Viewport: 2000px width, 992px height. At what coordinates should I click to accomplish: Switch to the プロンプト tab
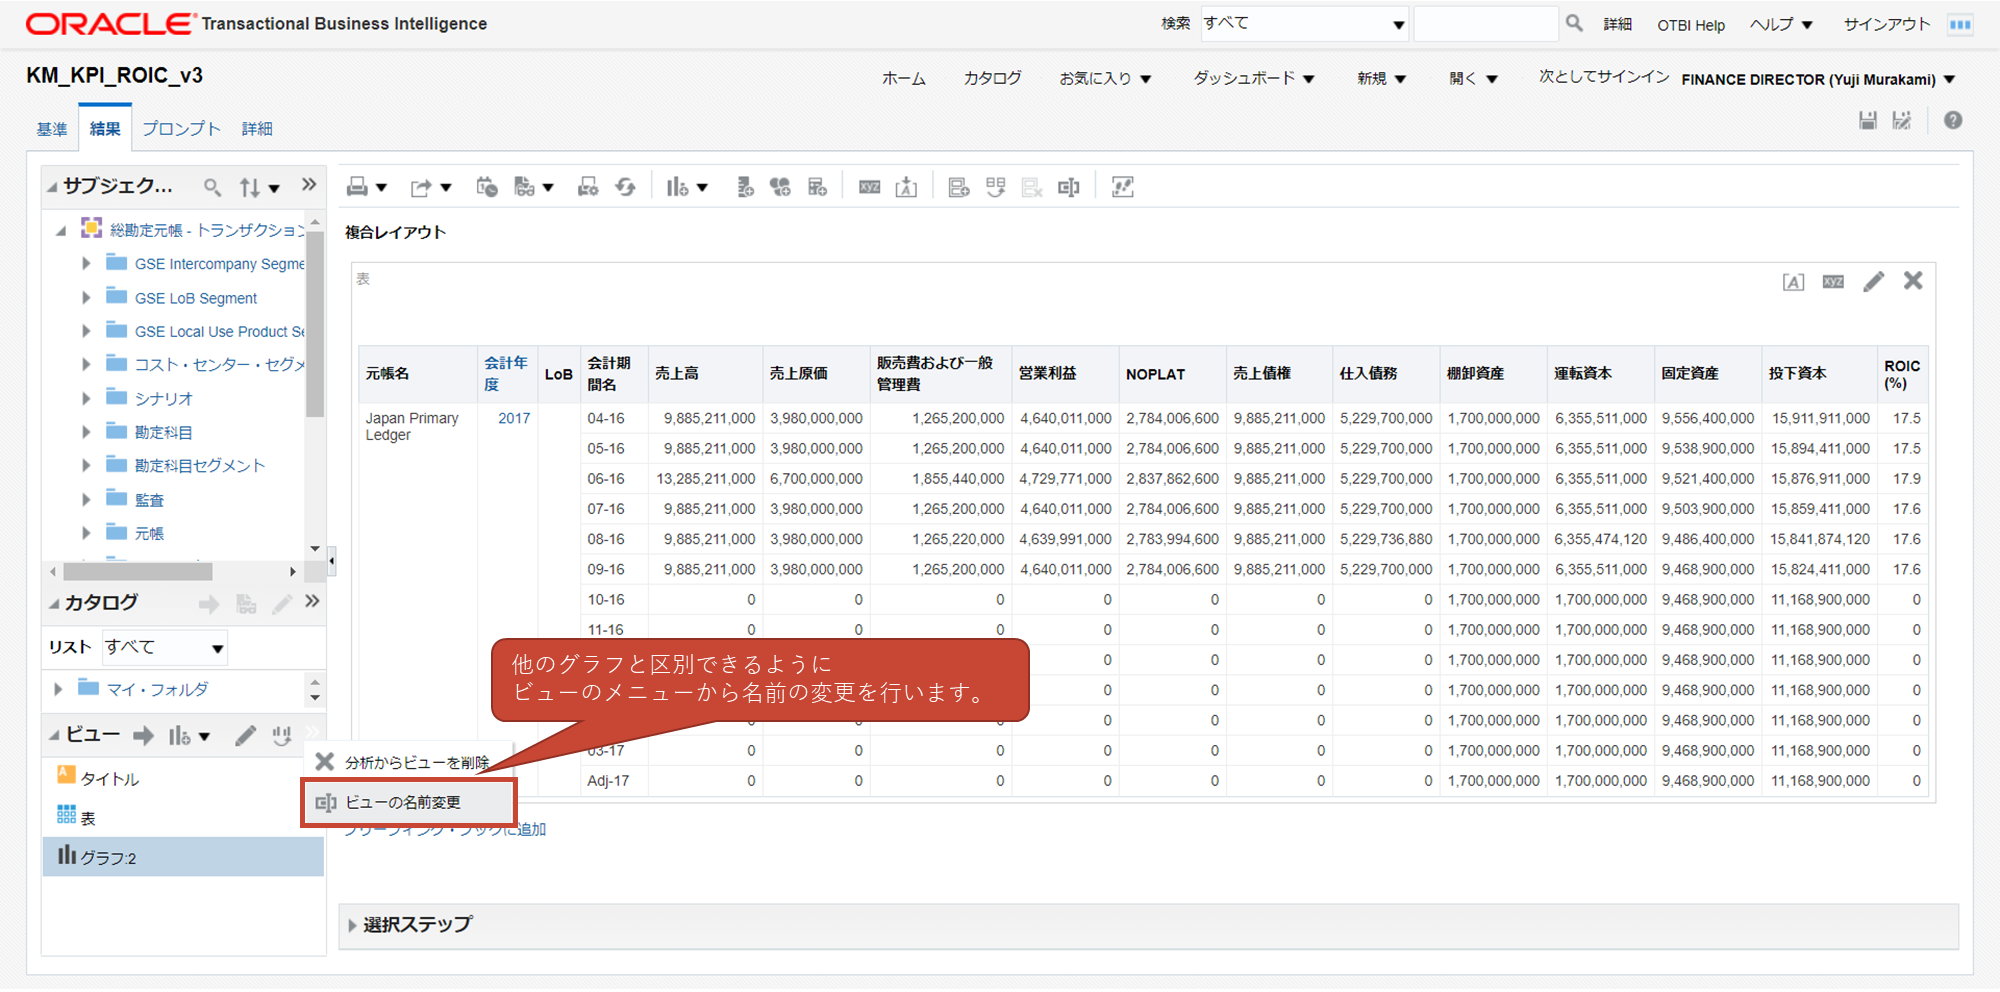tap(181, 129)
